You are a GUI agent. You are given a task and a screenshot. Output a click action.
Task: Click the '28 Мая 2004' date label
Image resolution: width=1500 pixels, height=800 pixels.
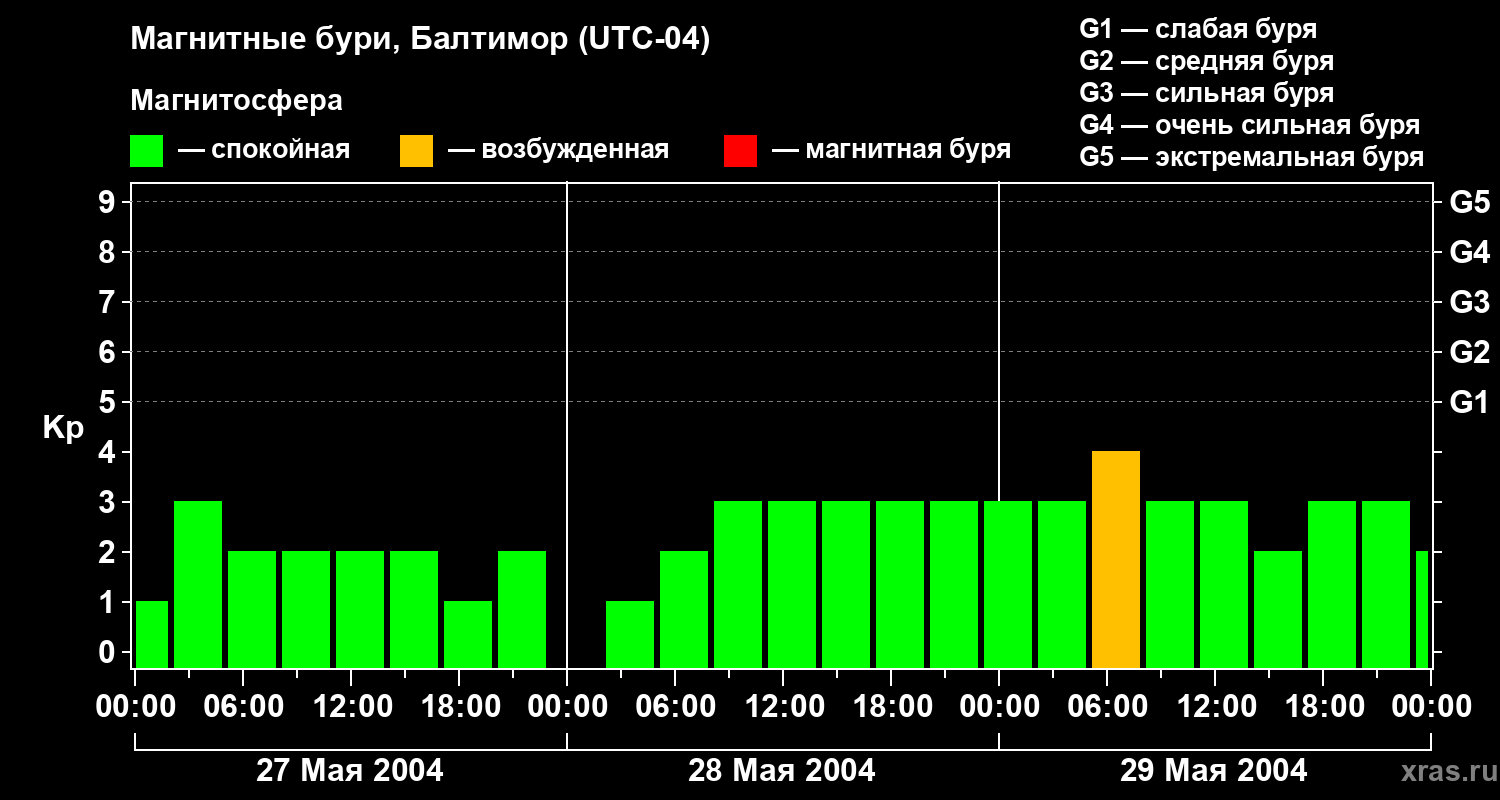pos(782,771)
